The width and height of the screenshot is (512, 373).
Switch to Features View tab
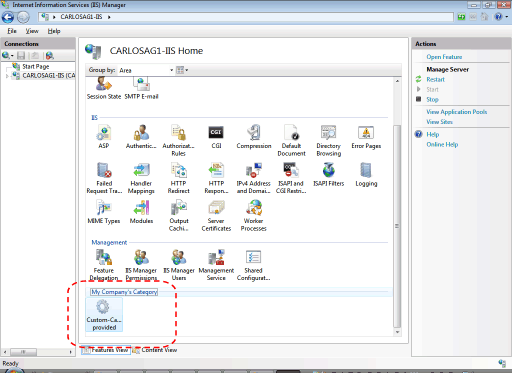click(106, 350)
